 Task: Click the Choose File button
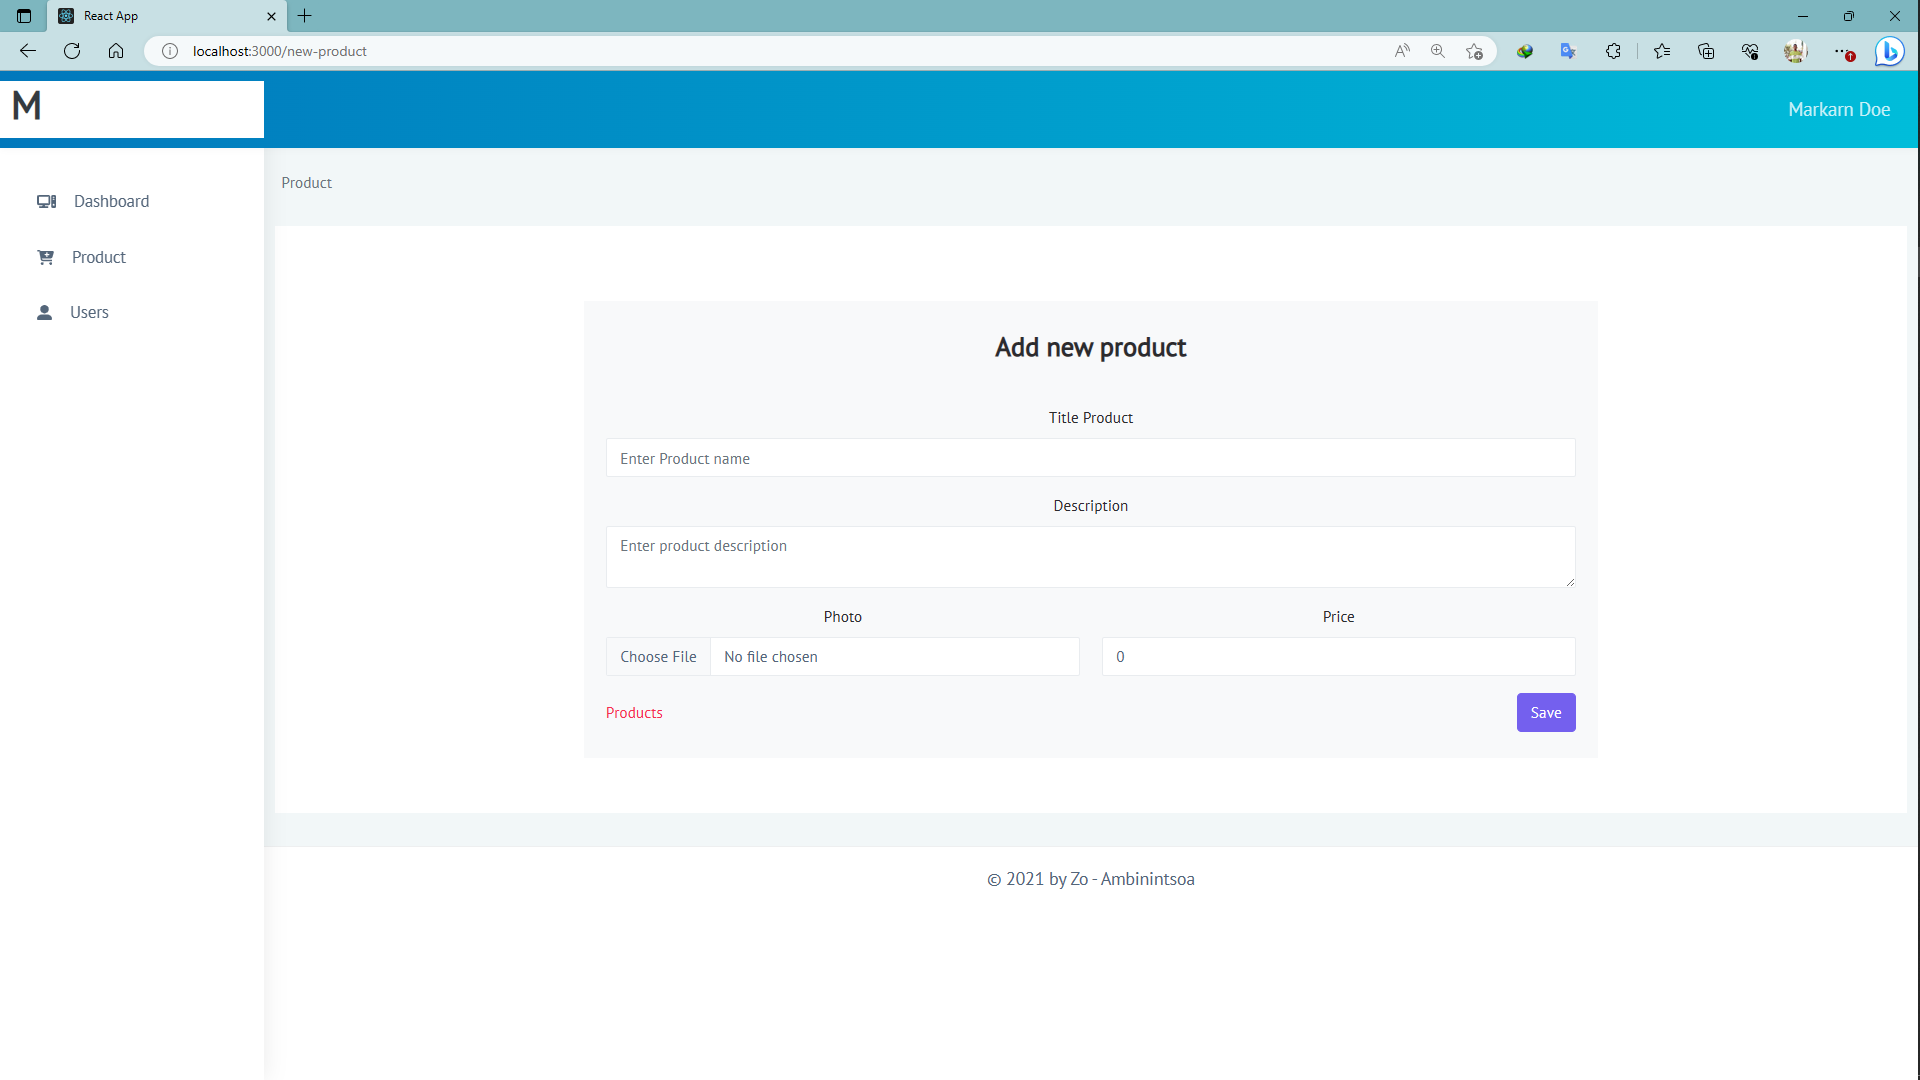[658, 657]
